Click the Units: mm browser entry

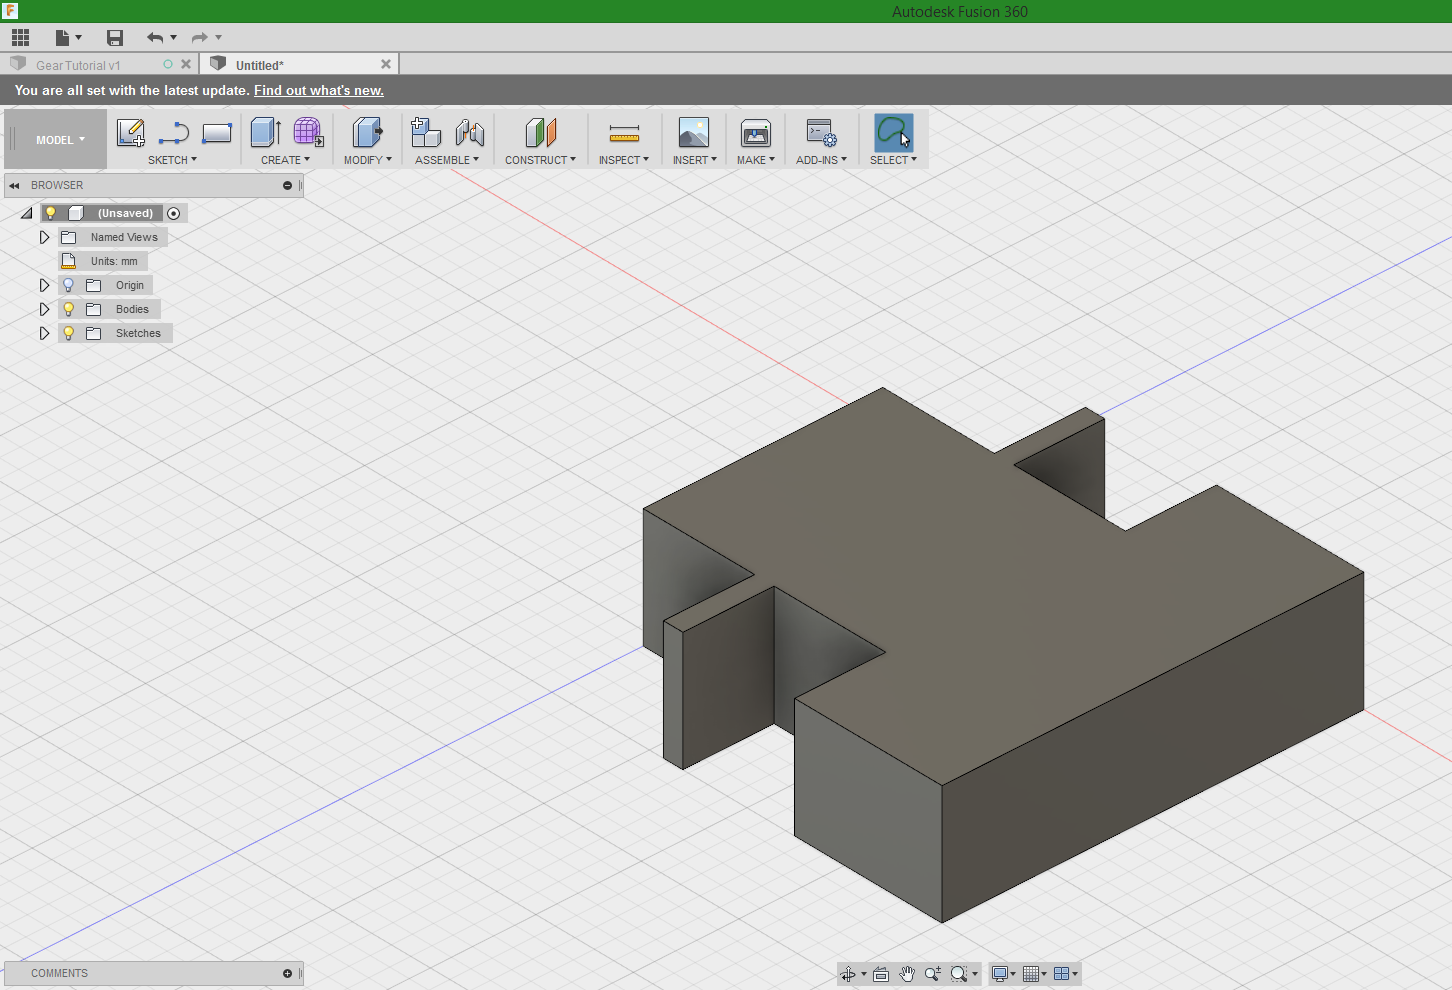click(x=112, y=260)
